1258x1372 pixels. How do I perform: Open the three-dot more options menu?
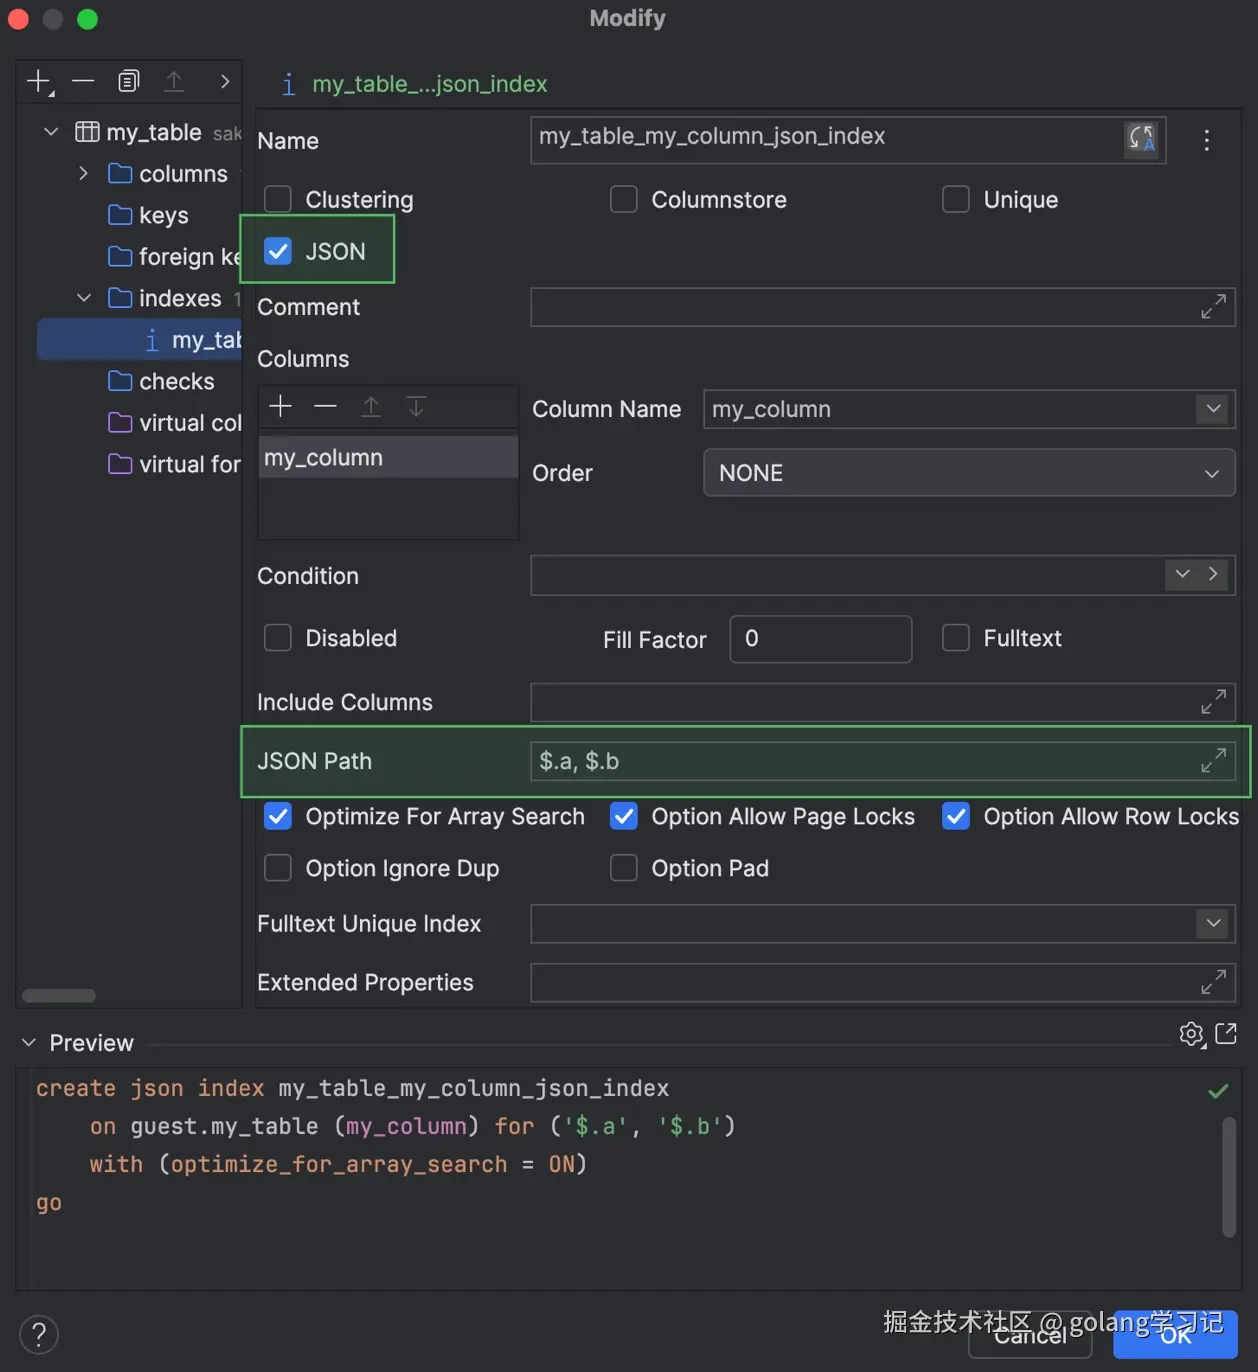1206,140
